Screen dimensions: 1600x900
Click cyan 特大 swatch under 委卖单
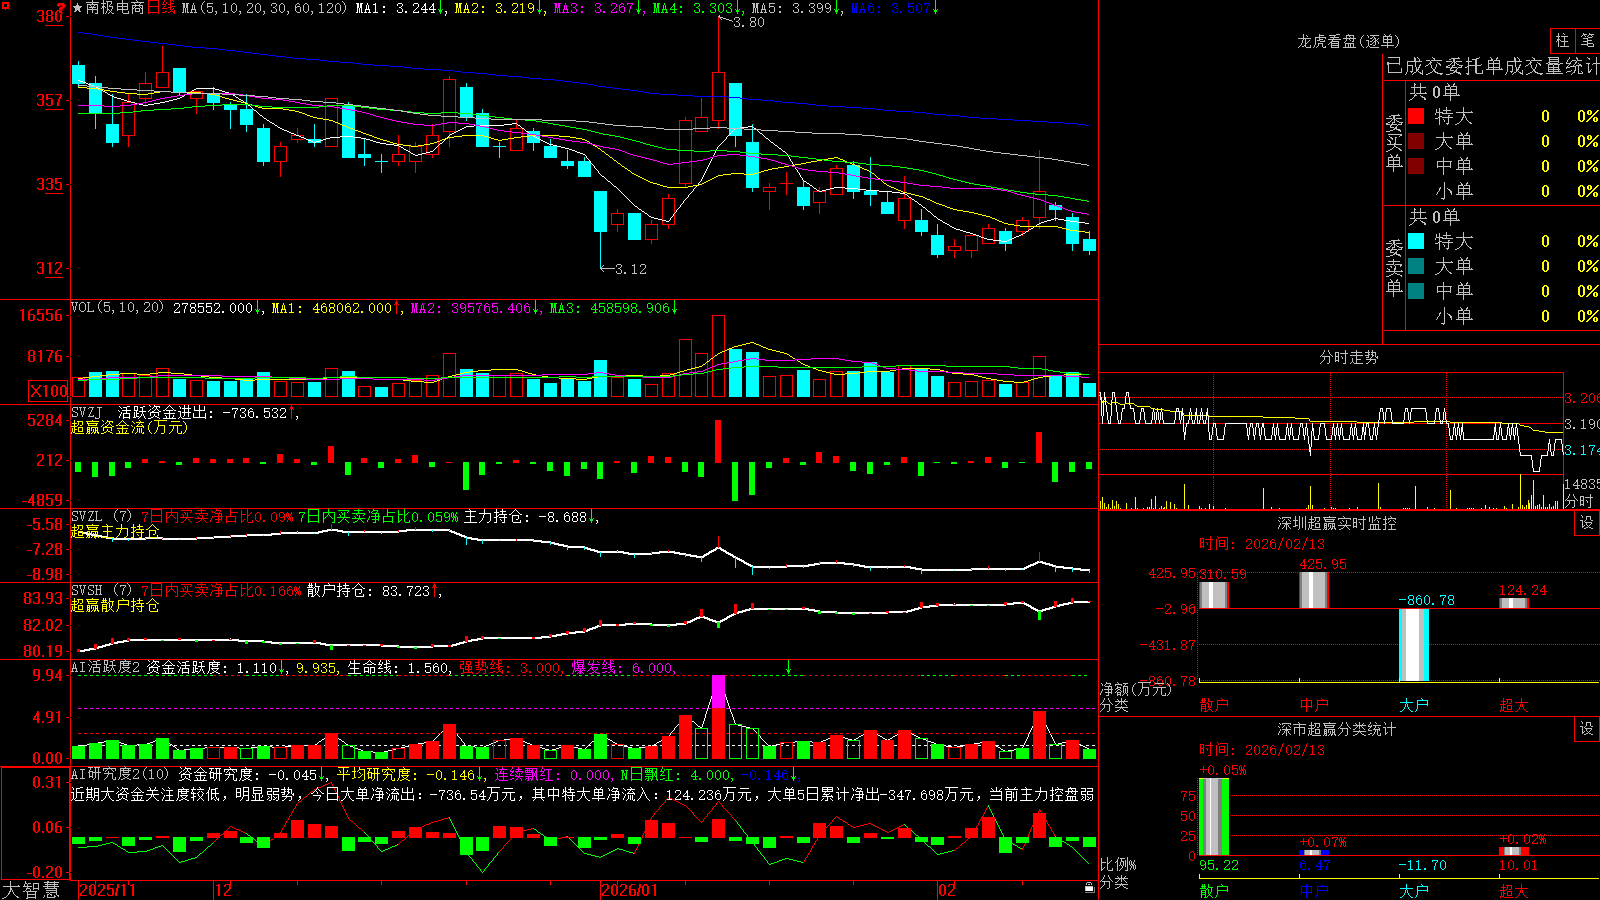[x=1416, y=241]
